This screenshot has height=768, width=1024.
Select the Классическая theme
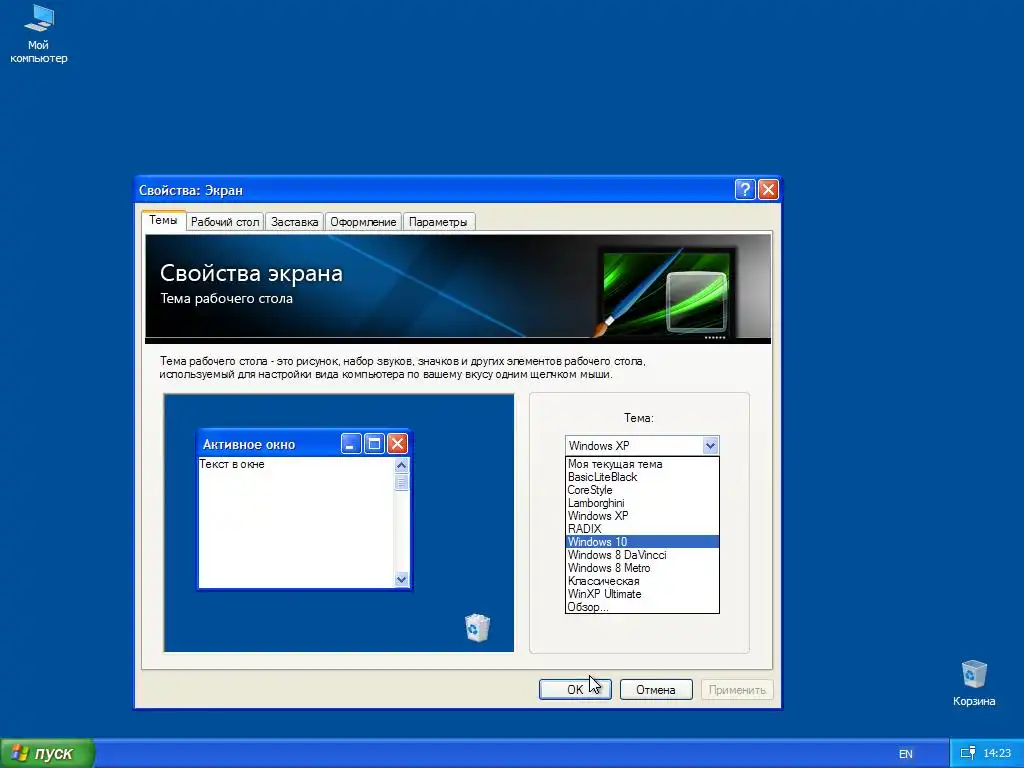tap(642, 581)
